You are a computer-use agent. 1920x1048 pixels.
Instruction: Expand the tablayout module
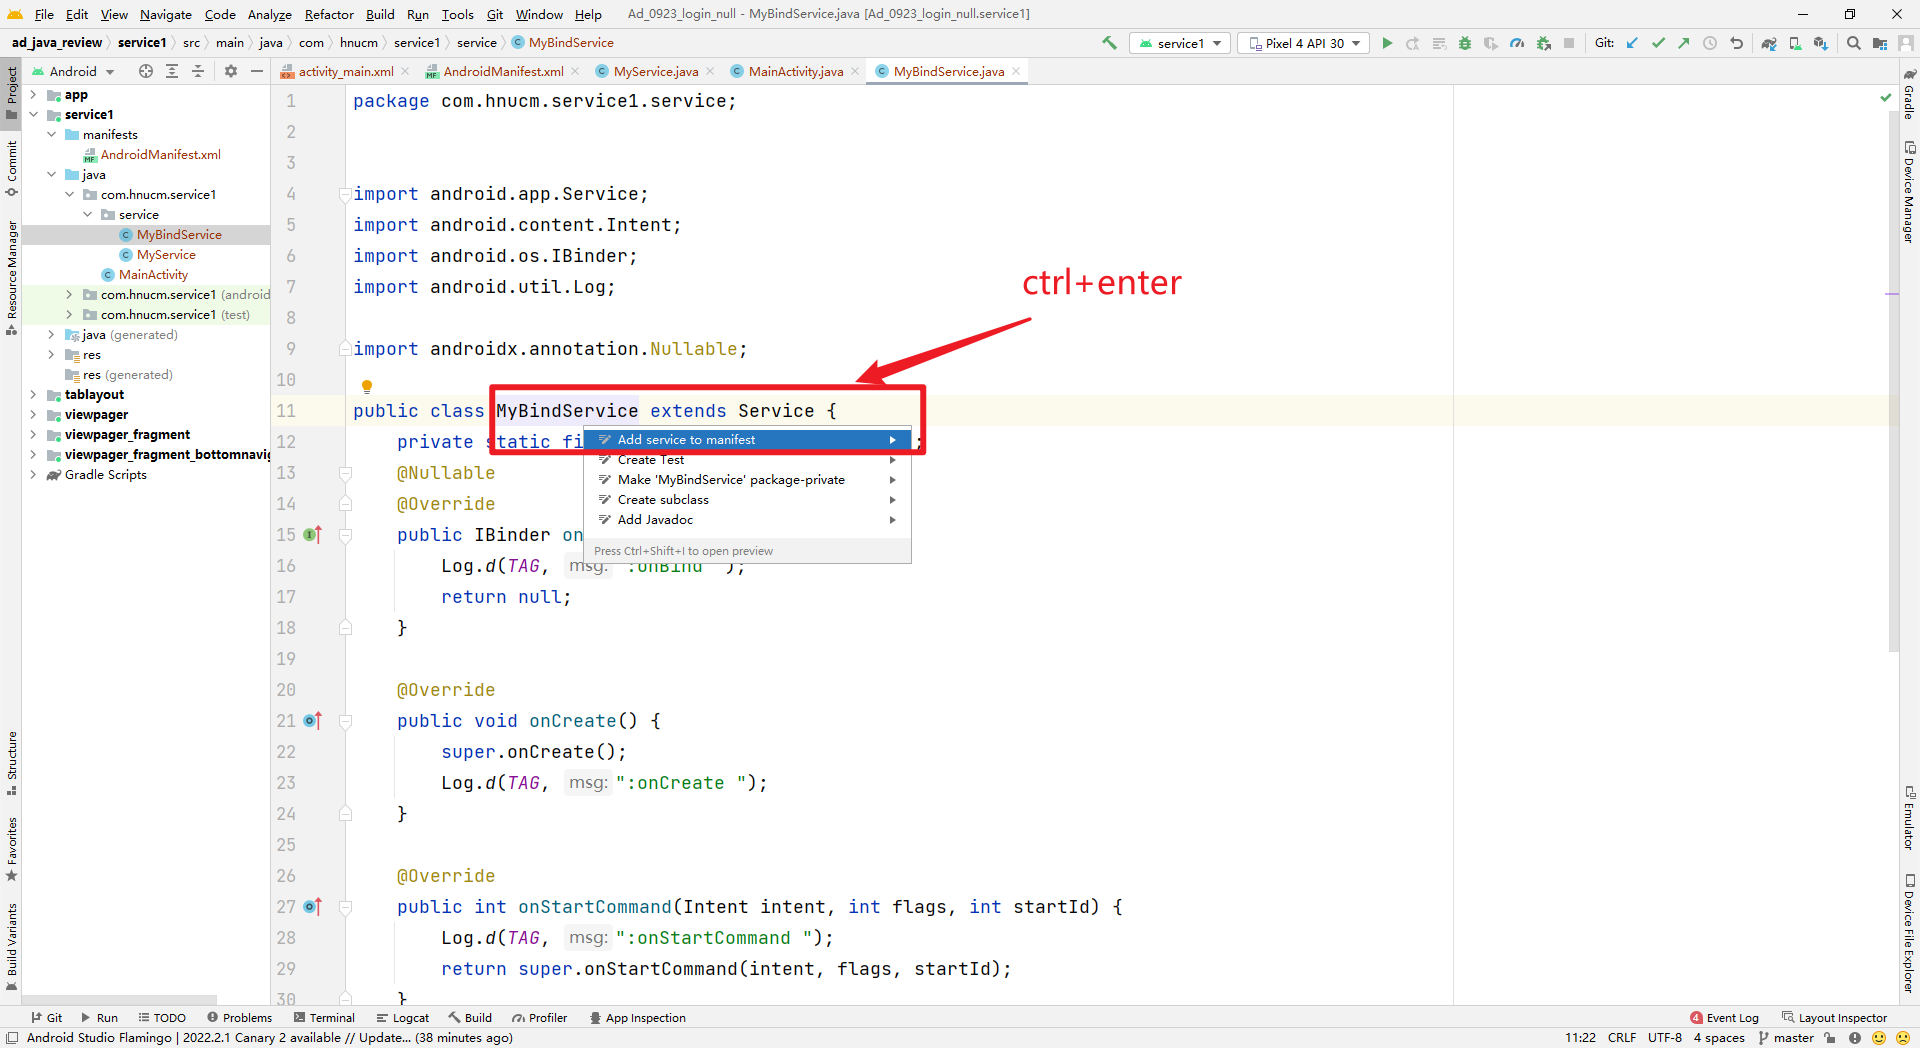coord(33,395)
